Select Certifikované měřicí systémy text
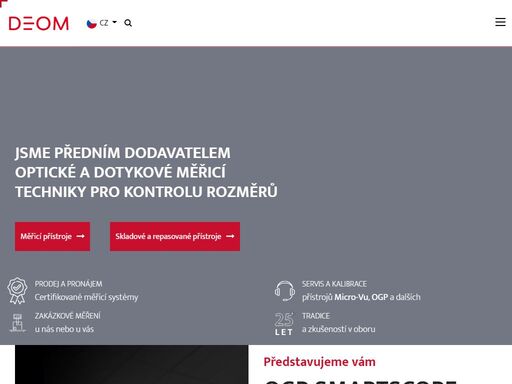This screenshot has height=384, width=512. click(x=86, y=297)
